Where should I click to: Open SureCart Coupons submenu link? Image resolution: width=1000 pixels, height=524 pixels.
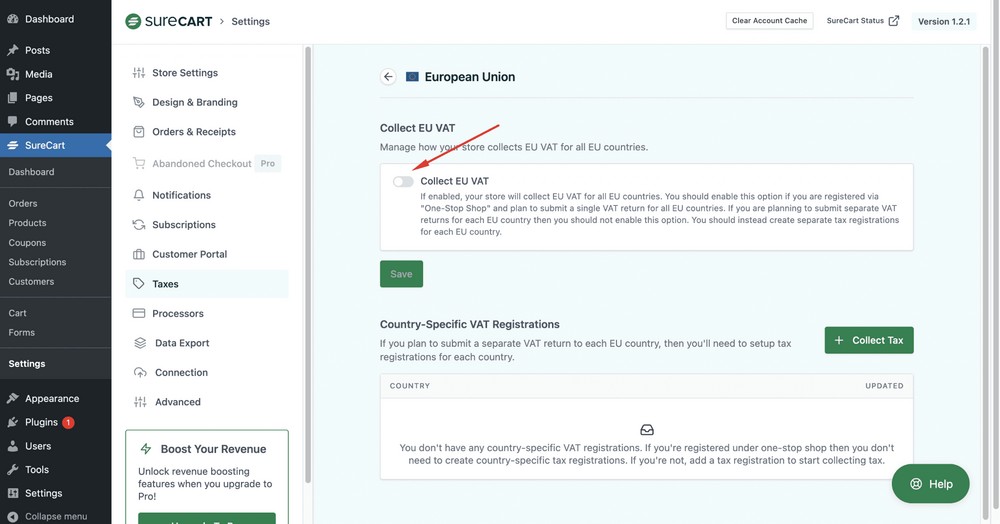pyautogui.click(x=27, y=242)
